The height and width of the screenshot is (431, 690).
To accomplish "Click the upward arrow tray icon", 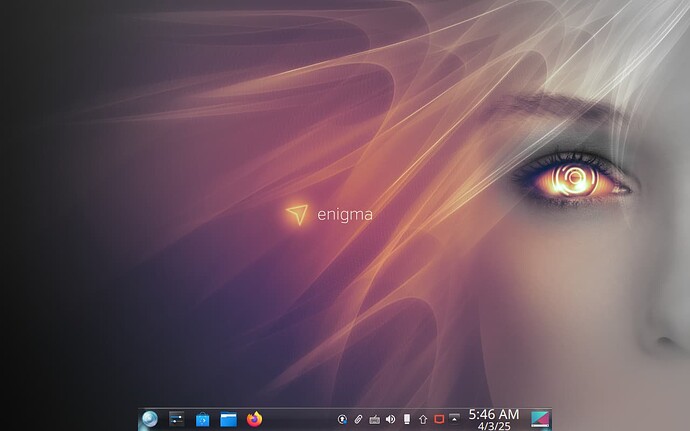I will (423, 420).
